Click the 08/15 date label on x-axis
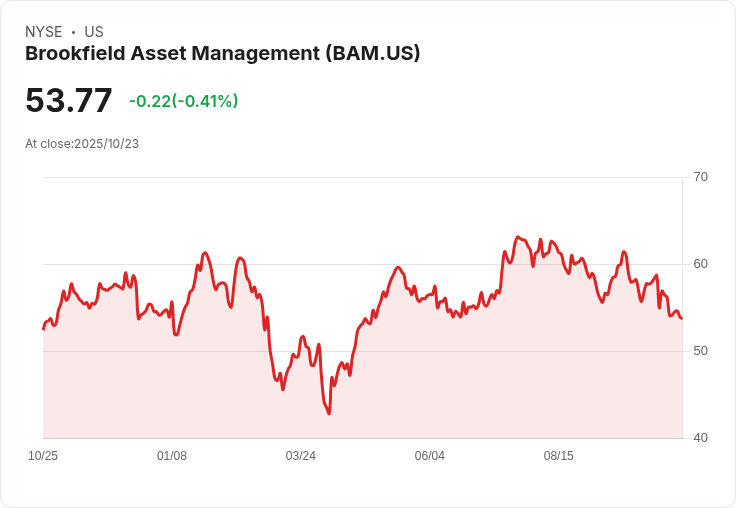The image size is (736, 508). pyautogui.click(x=559, y=456)
